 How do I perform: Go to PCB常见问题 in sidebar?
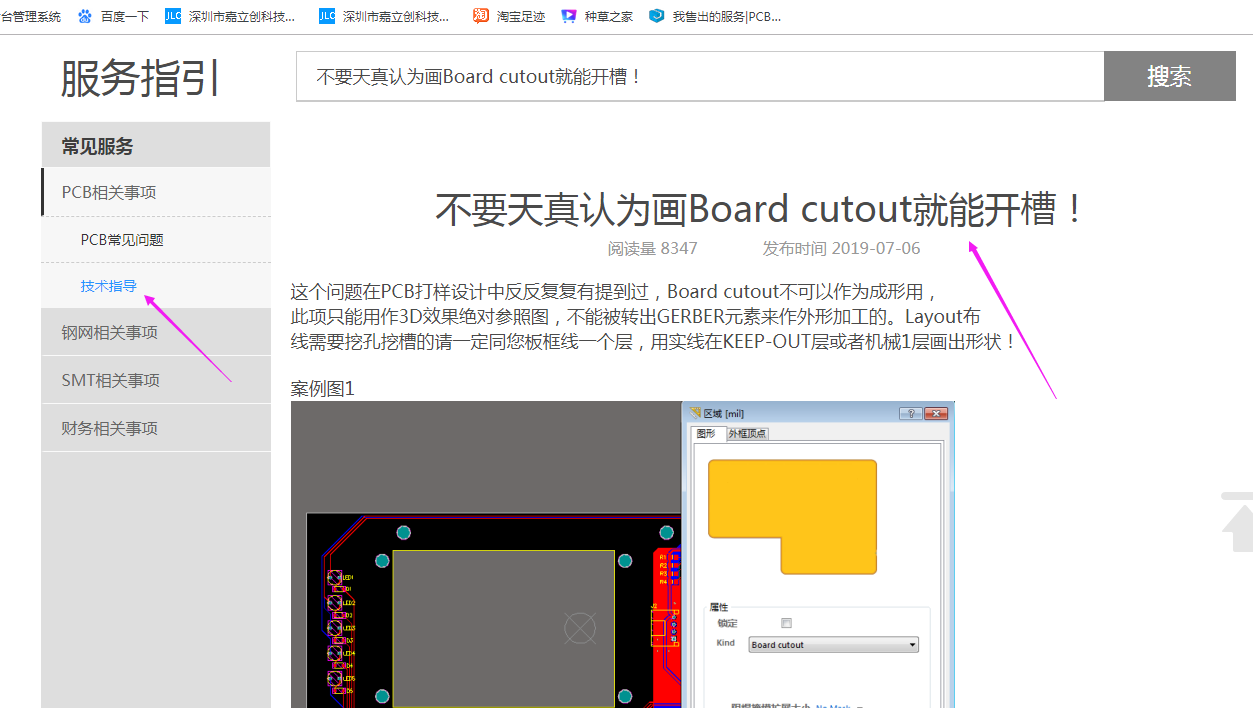(122, 240)
